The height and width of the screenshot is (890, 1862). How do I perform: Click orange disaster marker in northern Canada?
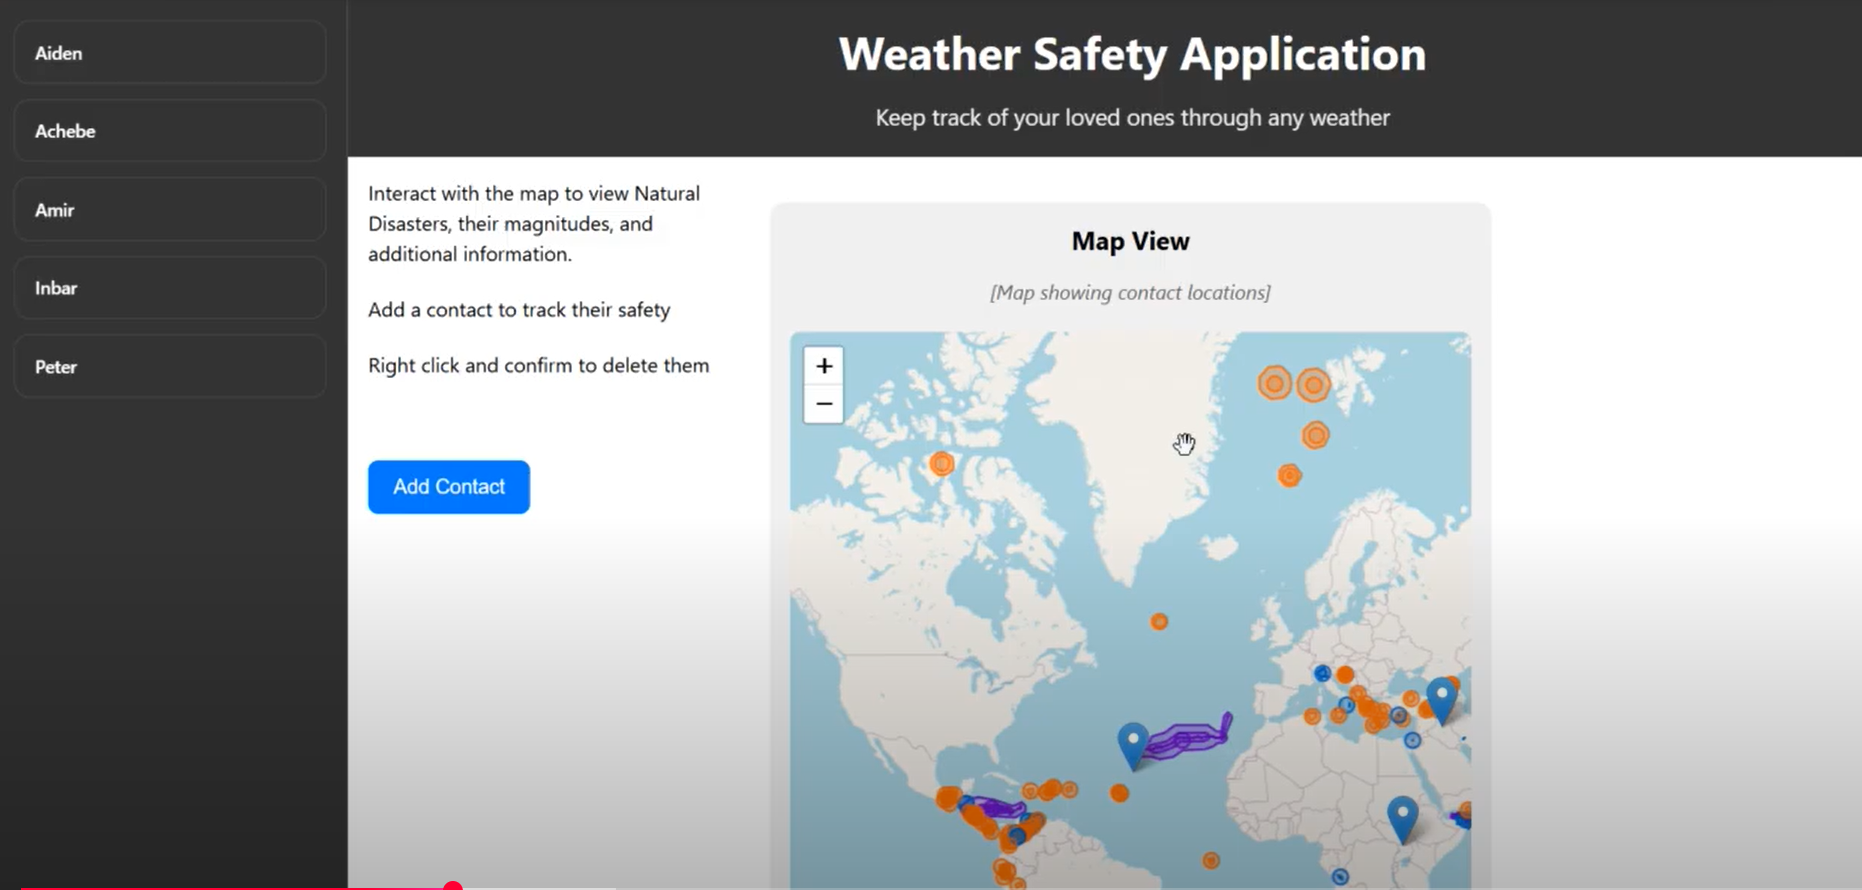click(x=942, y=464)
